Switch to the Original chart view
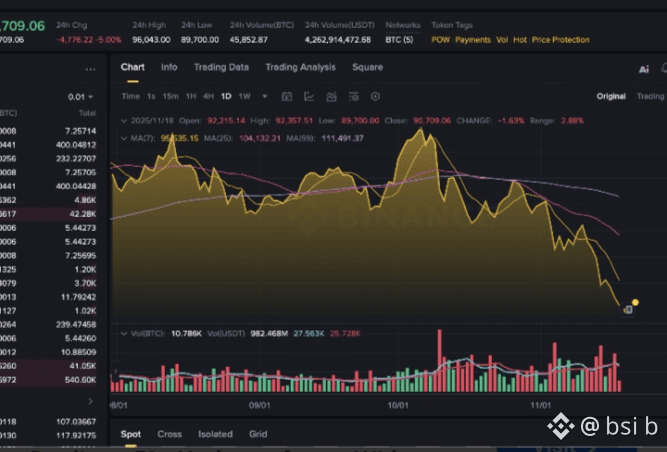Screen dimensions: 667x452 pos(611,97)
